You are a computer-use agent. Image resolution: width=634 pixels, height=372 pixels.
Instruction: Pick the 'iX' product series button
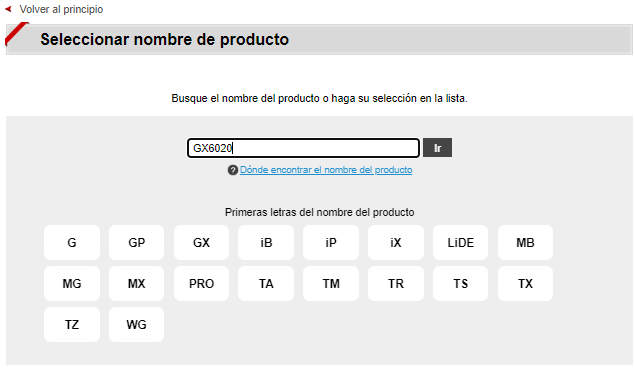396,243
